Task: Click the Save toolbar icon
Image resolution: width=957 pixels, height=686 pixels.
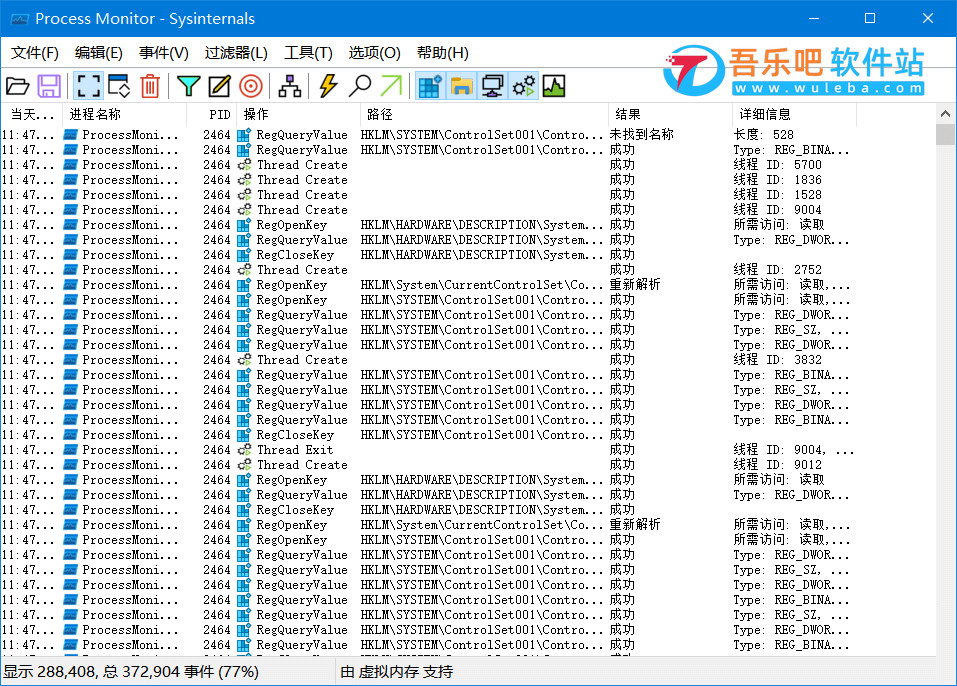Action: coord(49,86)
